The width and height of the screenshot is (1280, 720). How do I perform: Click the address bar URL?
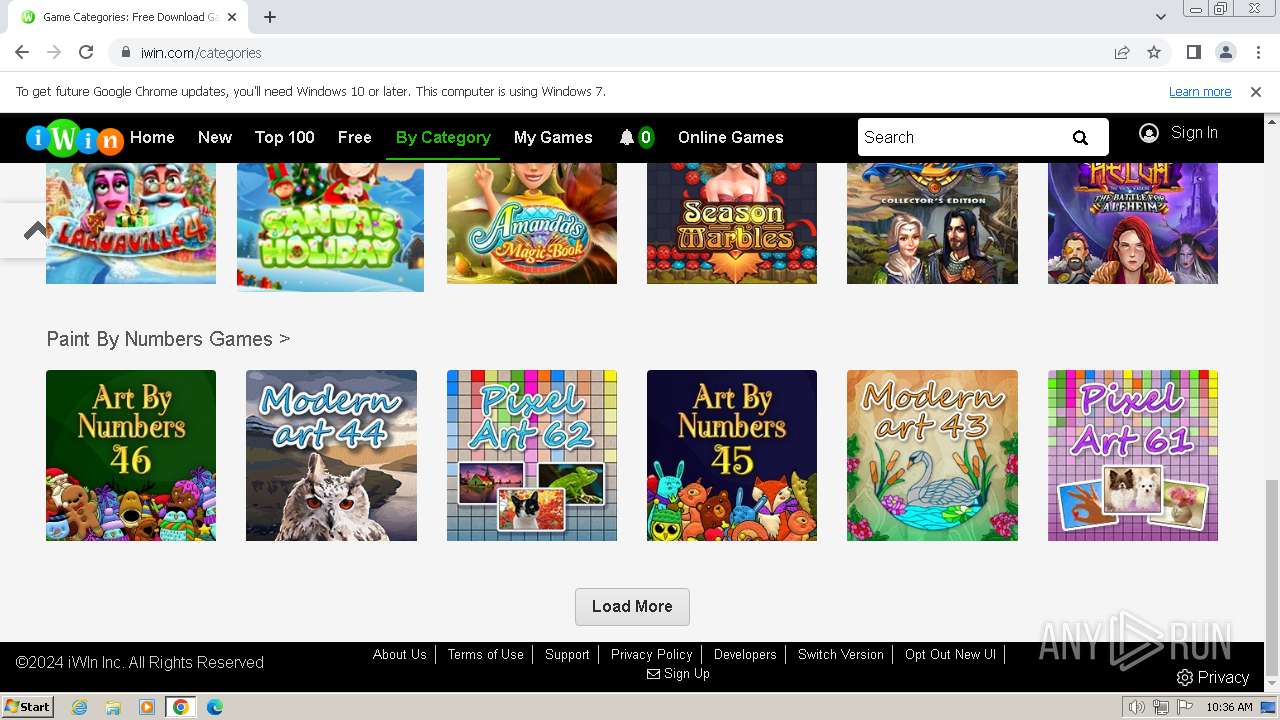click(201, 53)
